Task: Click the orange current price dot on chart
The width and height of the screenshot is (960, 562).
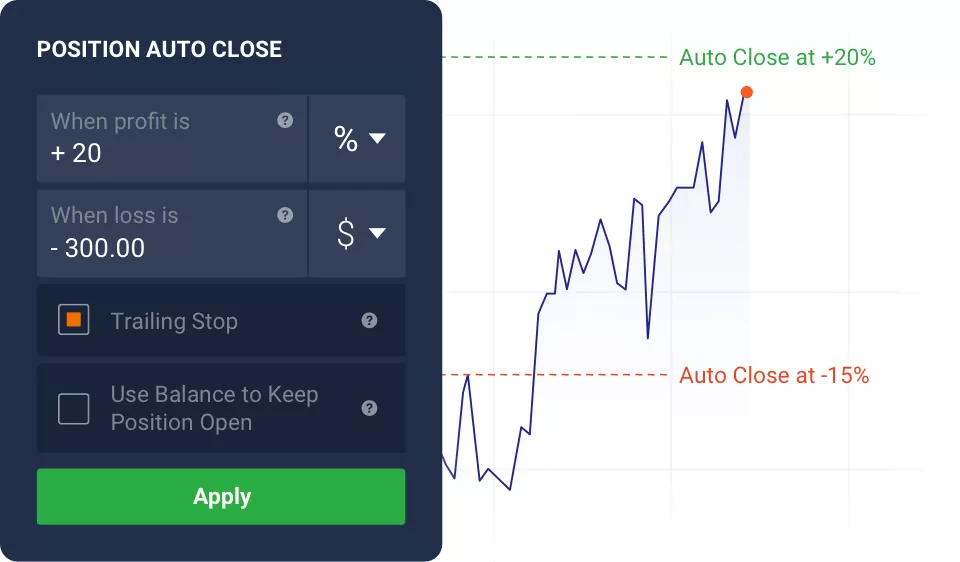Action: tap(746, 92)
